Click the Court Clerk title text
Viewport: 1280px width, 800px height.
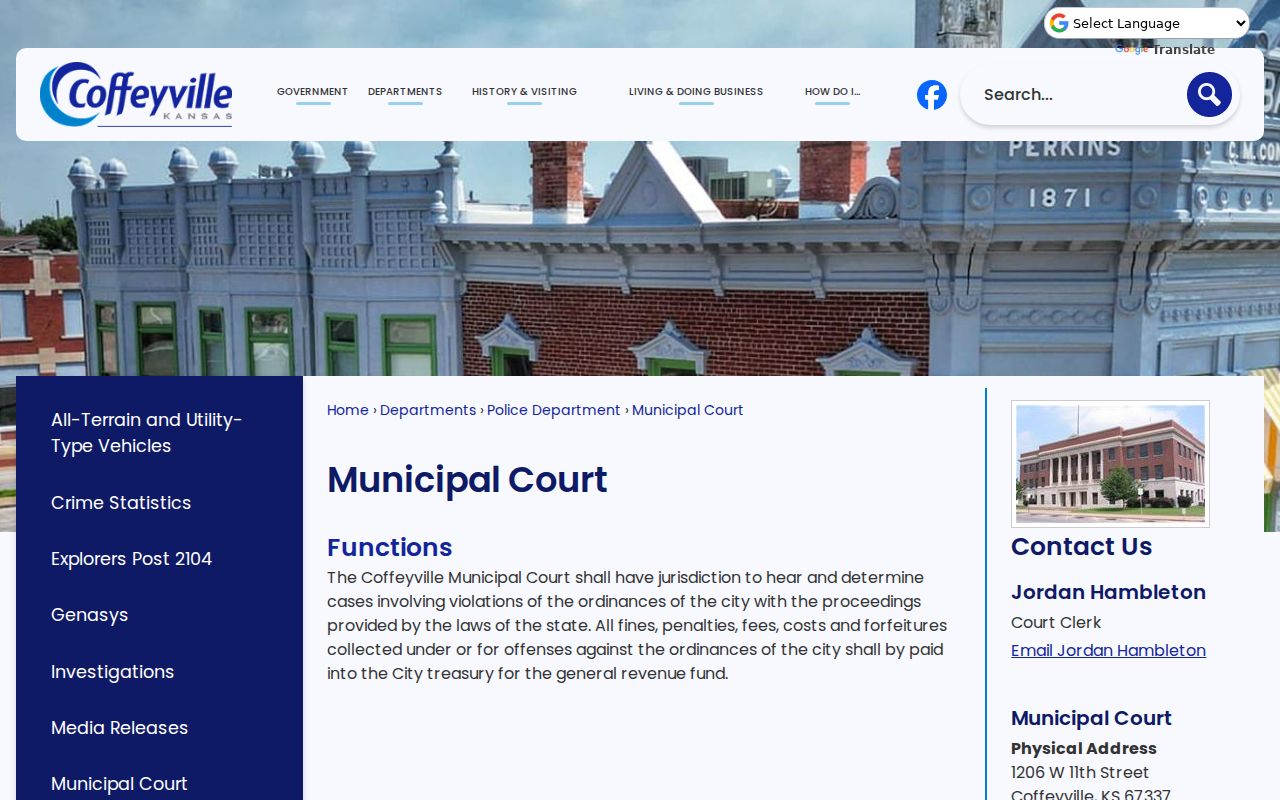(1056, 622)
